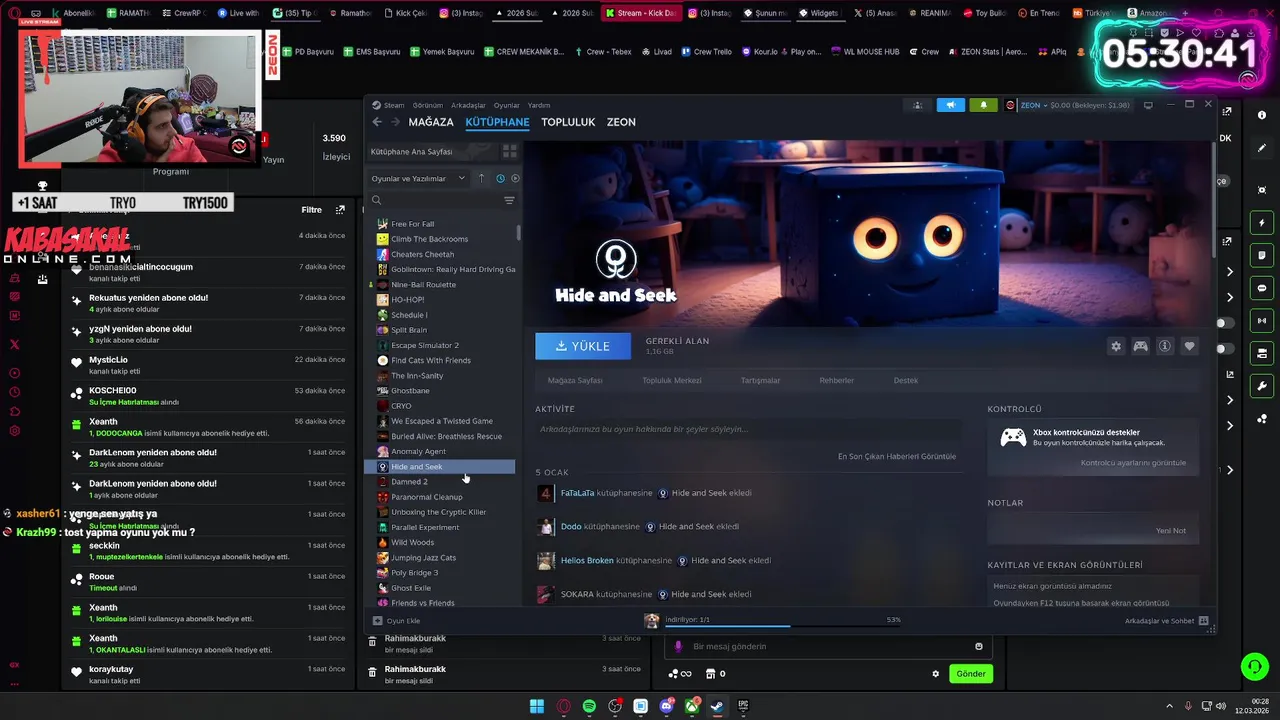The image size is (1280, 720).
Task: Show hidden system tray icons chevron
Action: pyautogui.click(x=1171, y=706)
